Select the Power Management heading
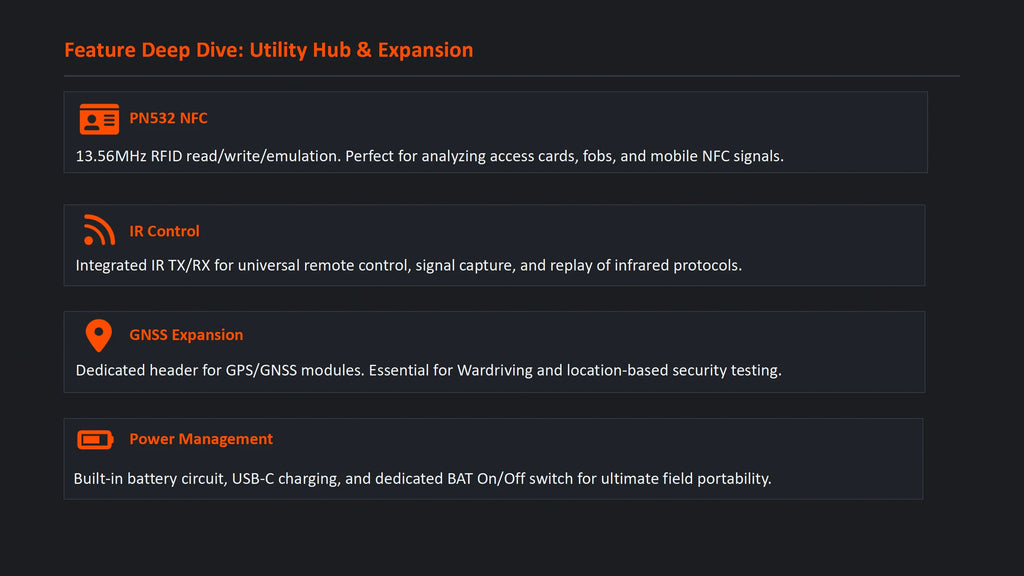This screenshot has height=576, width=1024. coord(201,439)
